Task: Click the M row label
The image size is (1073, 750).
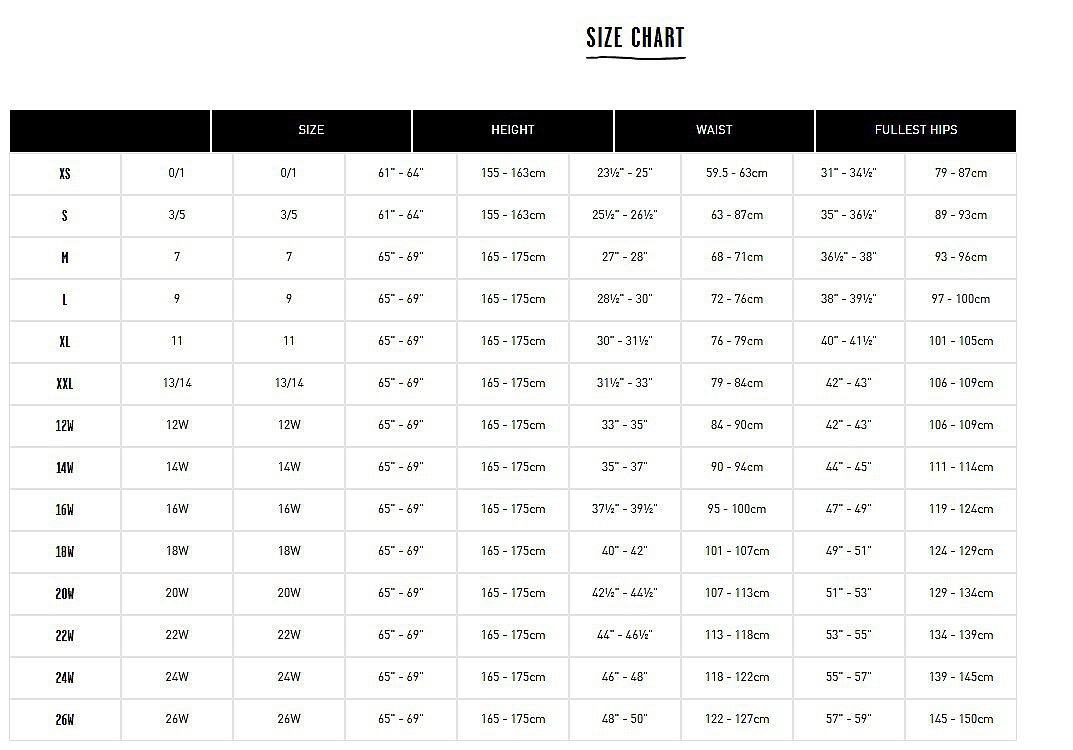Action: click(x=65, y=258)
